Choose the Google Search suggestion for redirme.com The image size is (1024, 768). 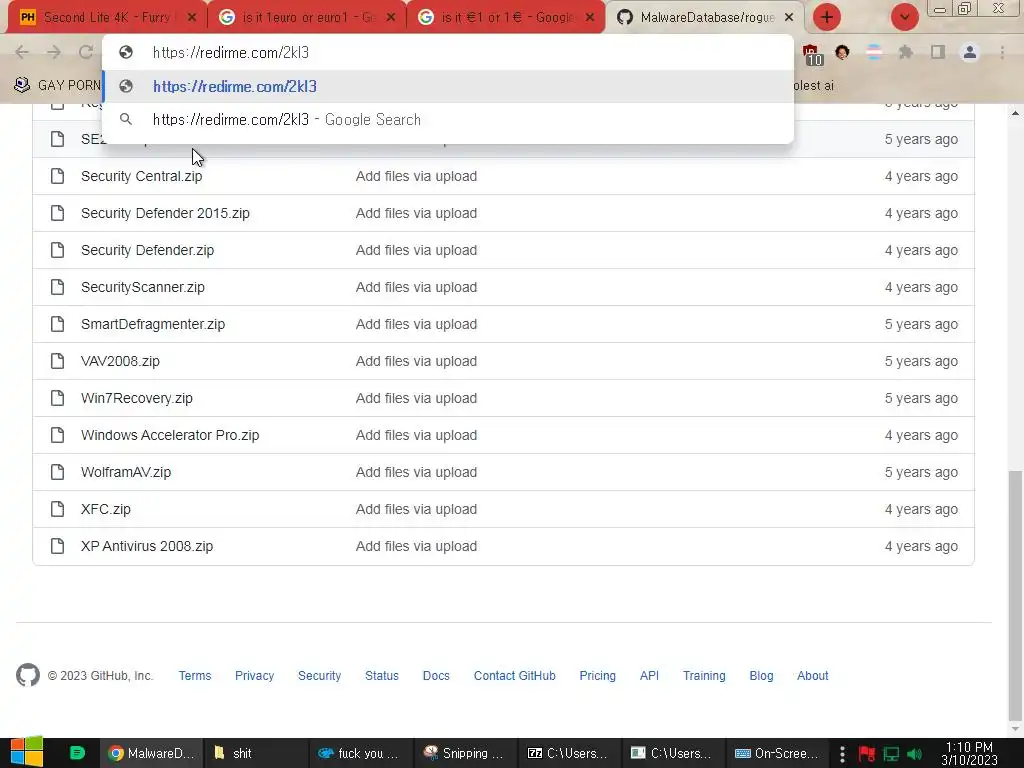pos(448,120)
